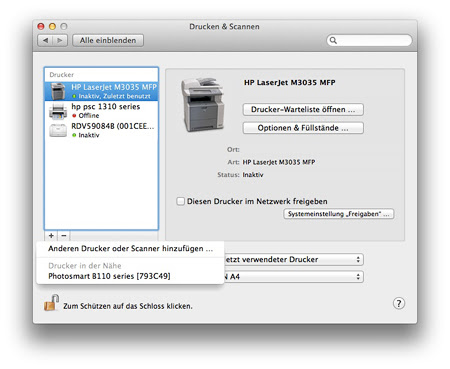
Task: Click the Status Inaktiv text in details
Action: pos(253,175)
